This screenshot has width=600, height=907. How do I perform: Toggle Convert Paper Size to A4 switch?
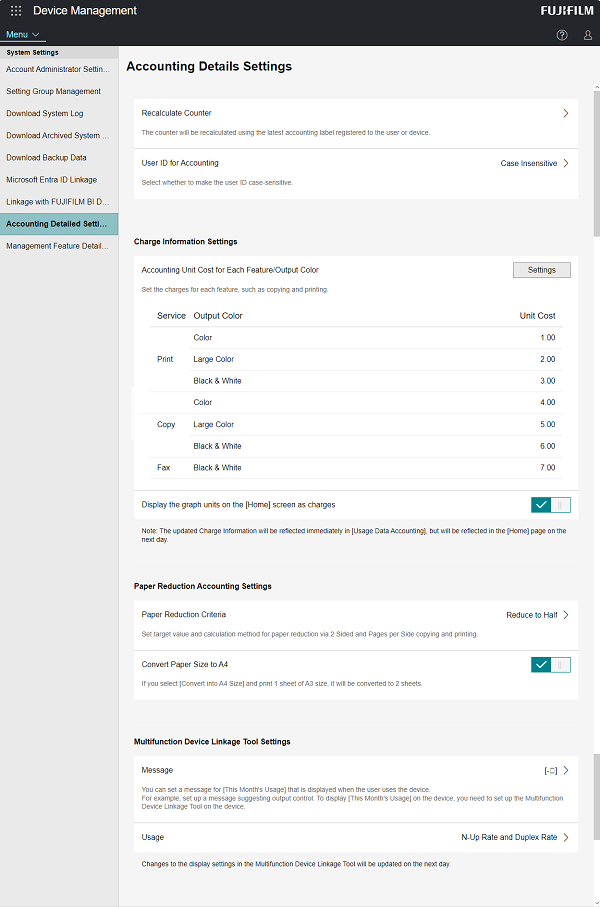point(550,665)
